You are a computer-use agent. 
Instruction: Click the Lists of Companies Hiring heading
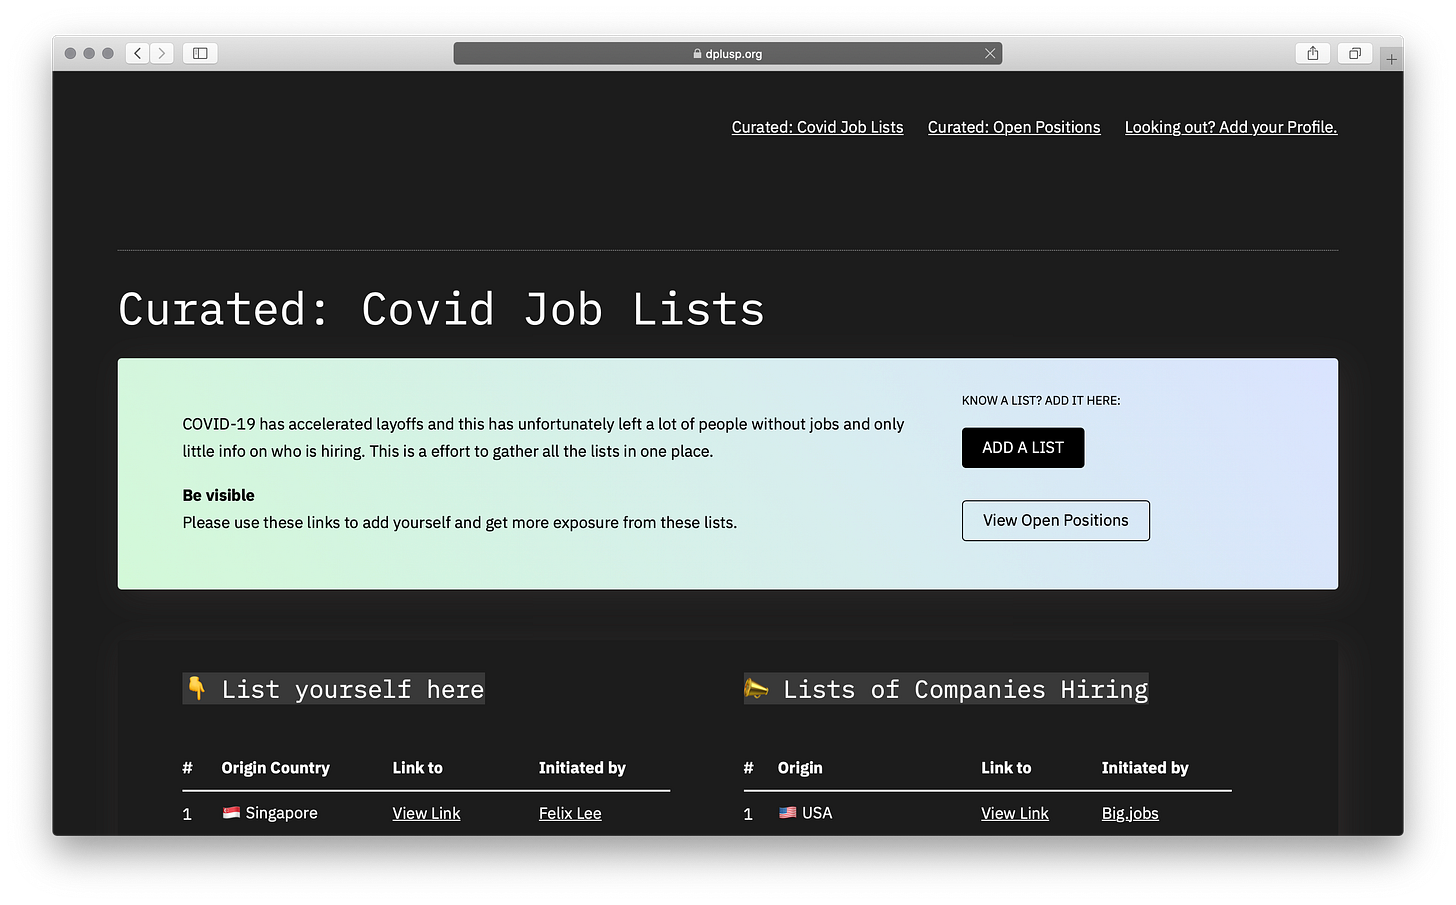tap(946, 689)
